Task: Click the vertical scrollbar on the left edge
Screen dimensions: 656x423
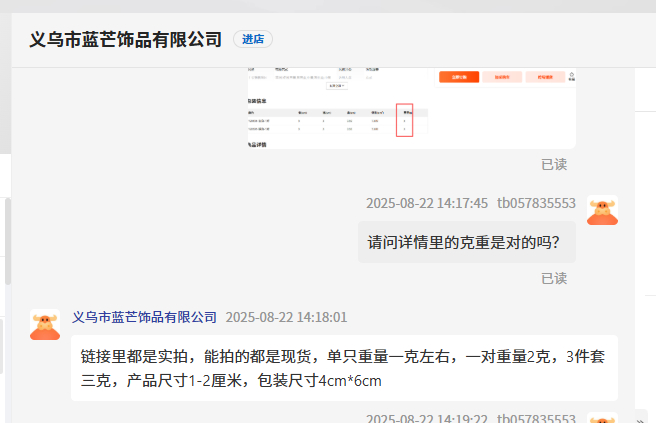Action: 8,240
